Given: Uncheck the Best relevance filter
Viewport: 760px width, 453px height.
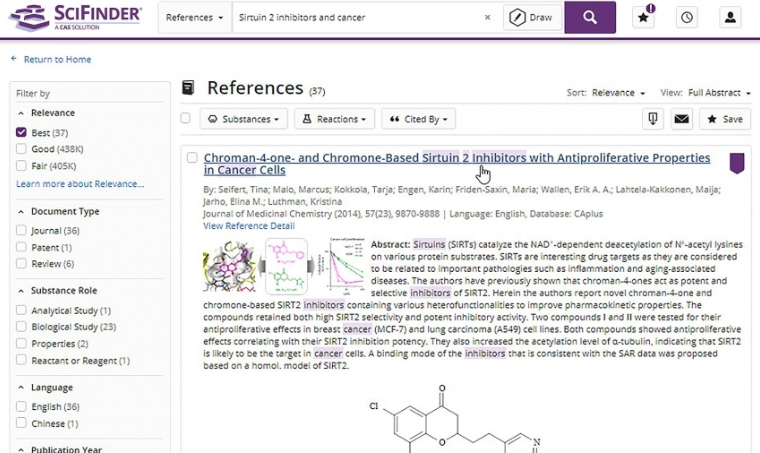Looking at the screenshot, I should (x=22, y=133).
